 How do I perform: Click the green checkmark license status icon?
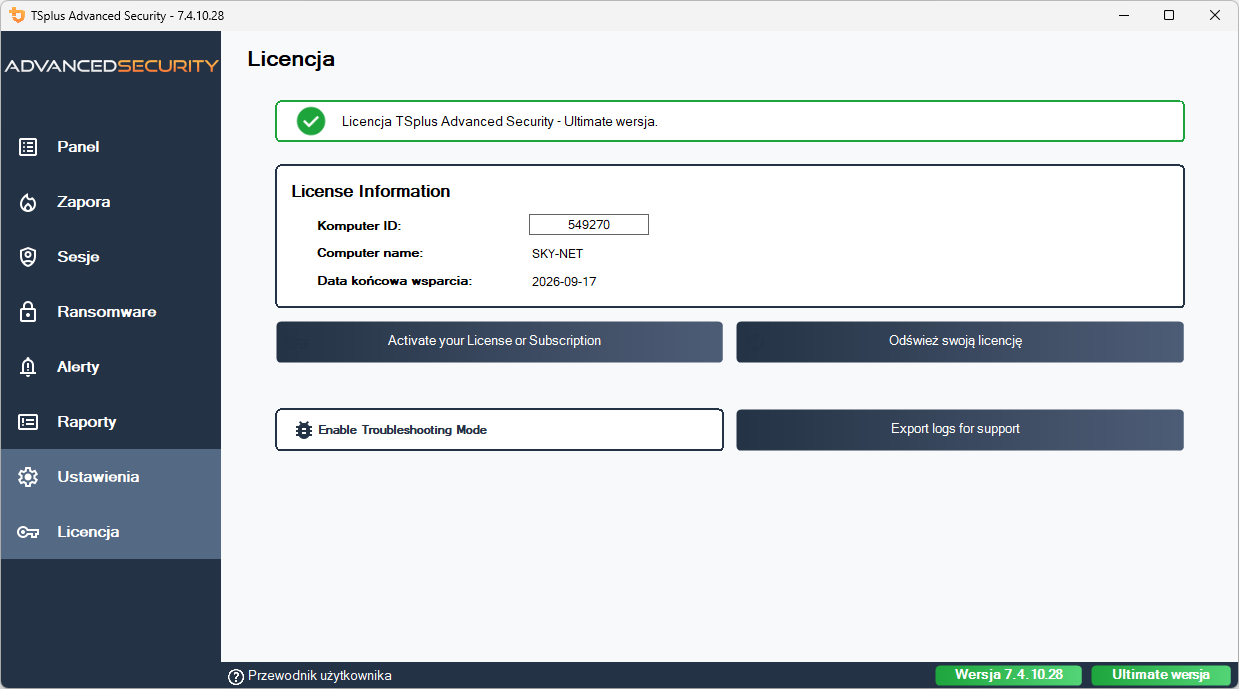coord(311,121)
